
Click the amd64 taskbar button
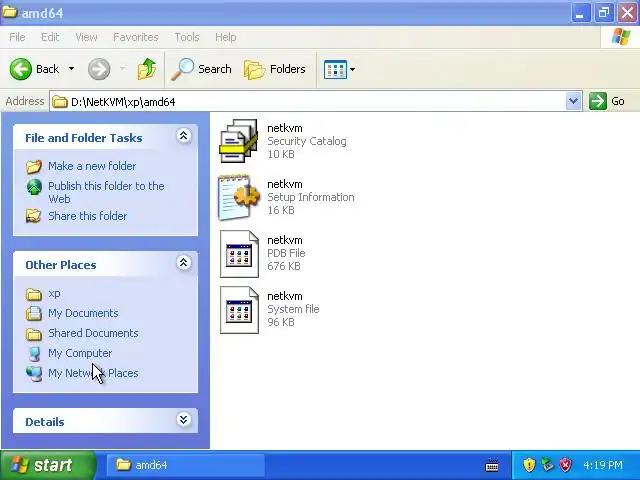click(186, 465)
